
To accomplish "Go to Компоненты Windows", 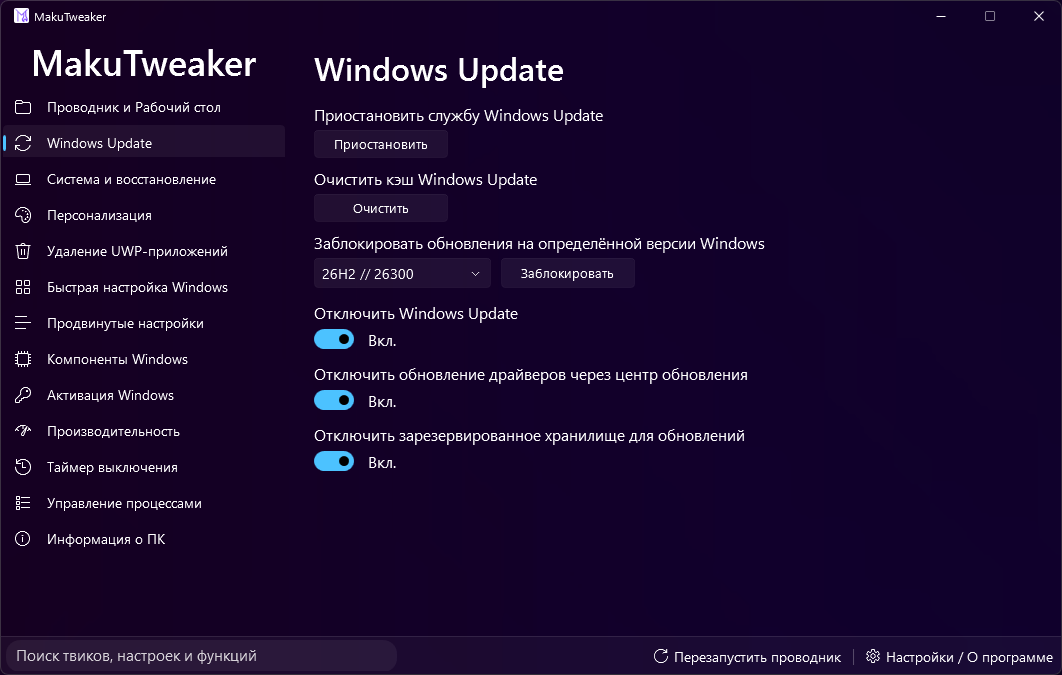I will (x=144, y=359).
